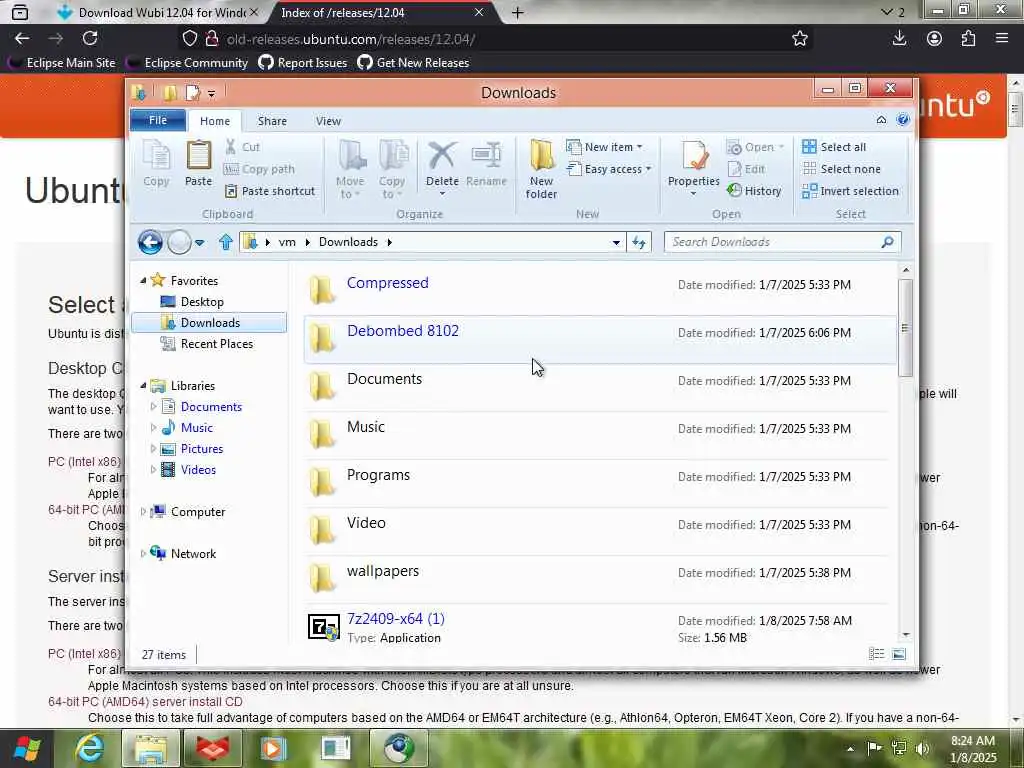Click History in the Open group
The width and height of the screenshot is (1024, 768).
(754, 191)
